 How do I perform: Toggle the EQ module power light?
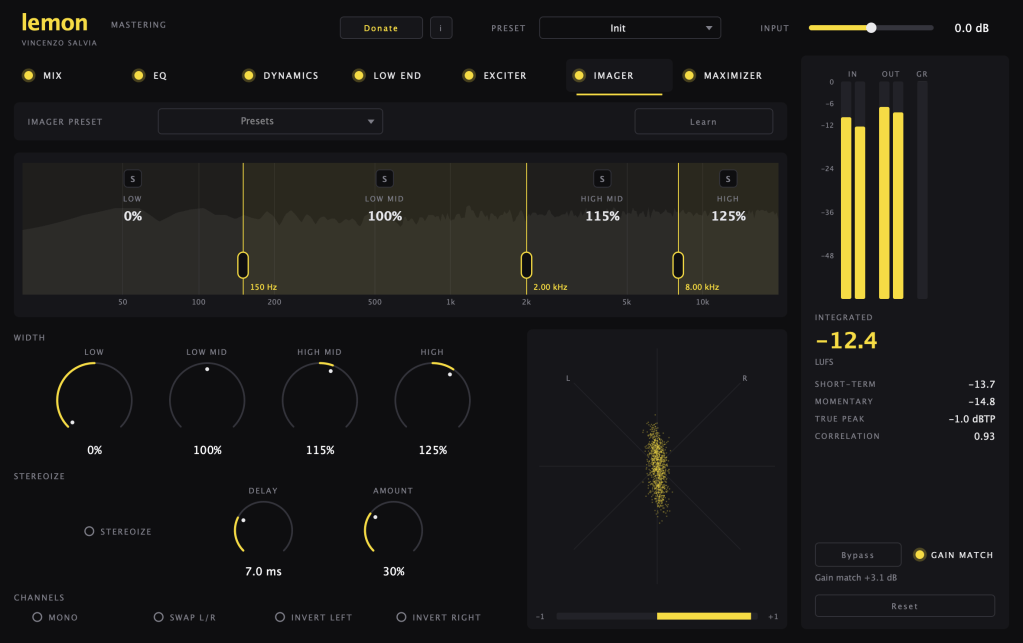point(138,76)
